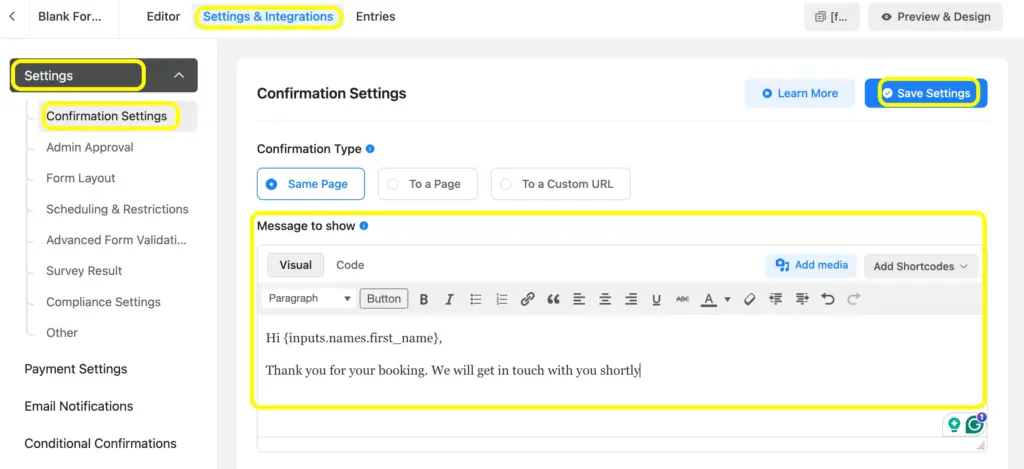Insert a numbered list
Viewport: 1024px width, 469px height.
tap(502, 299)
